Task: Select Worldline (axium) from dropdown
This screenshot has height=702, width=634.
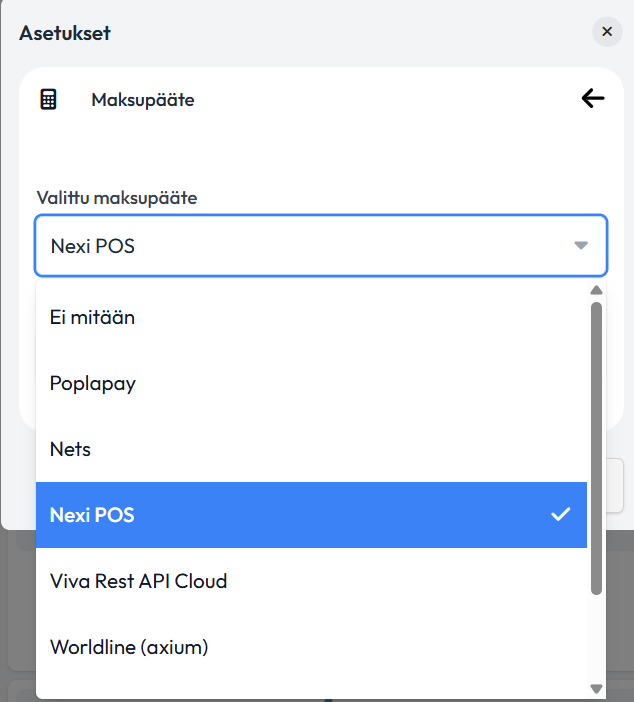Action: (x=311, y=647)
